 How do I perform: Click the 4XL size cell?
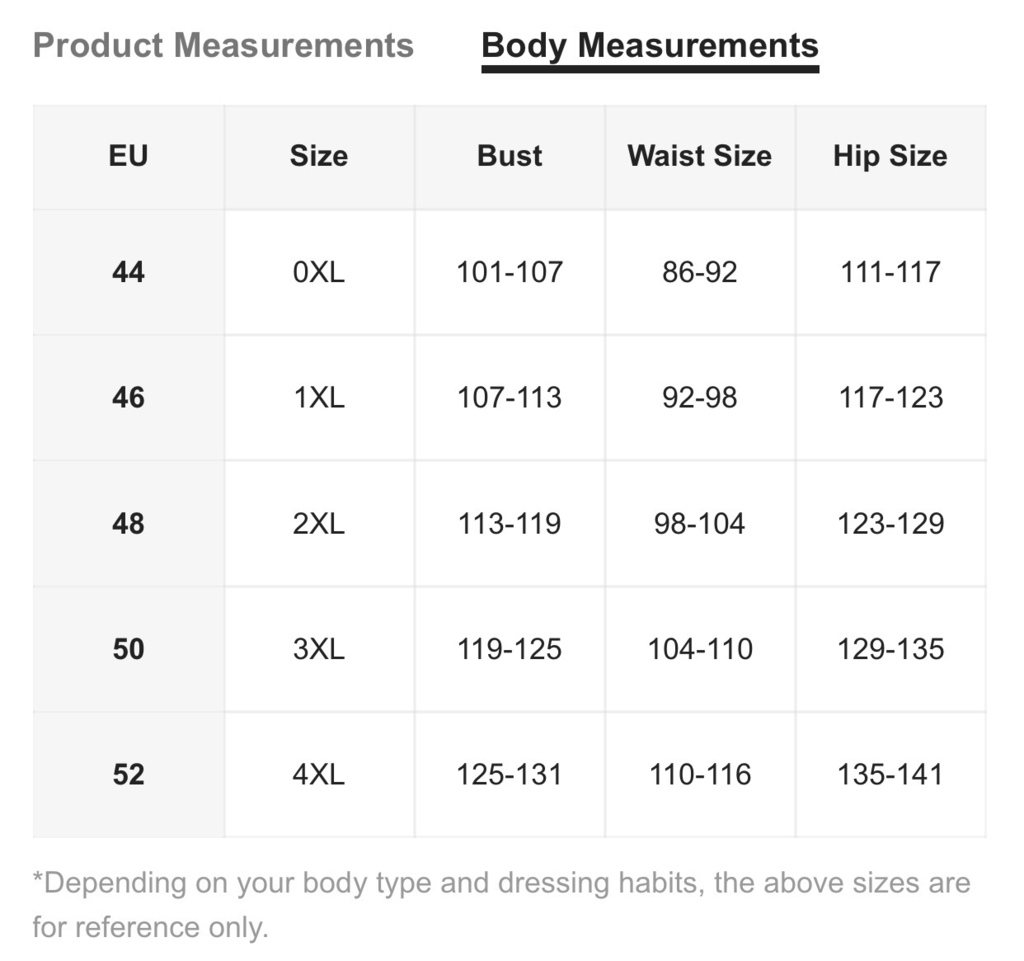coord(319,774)
